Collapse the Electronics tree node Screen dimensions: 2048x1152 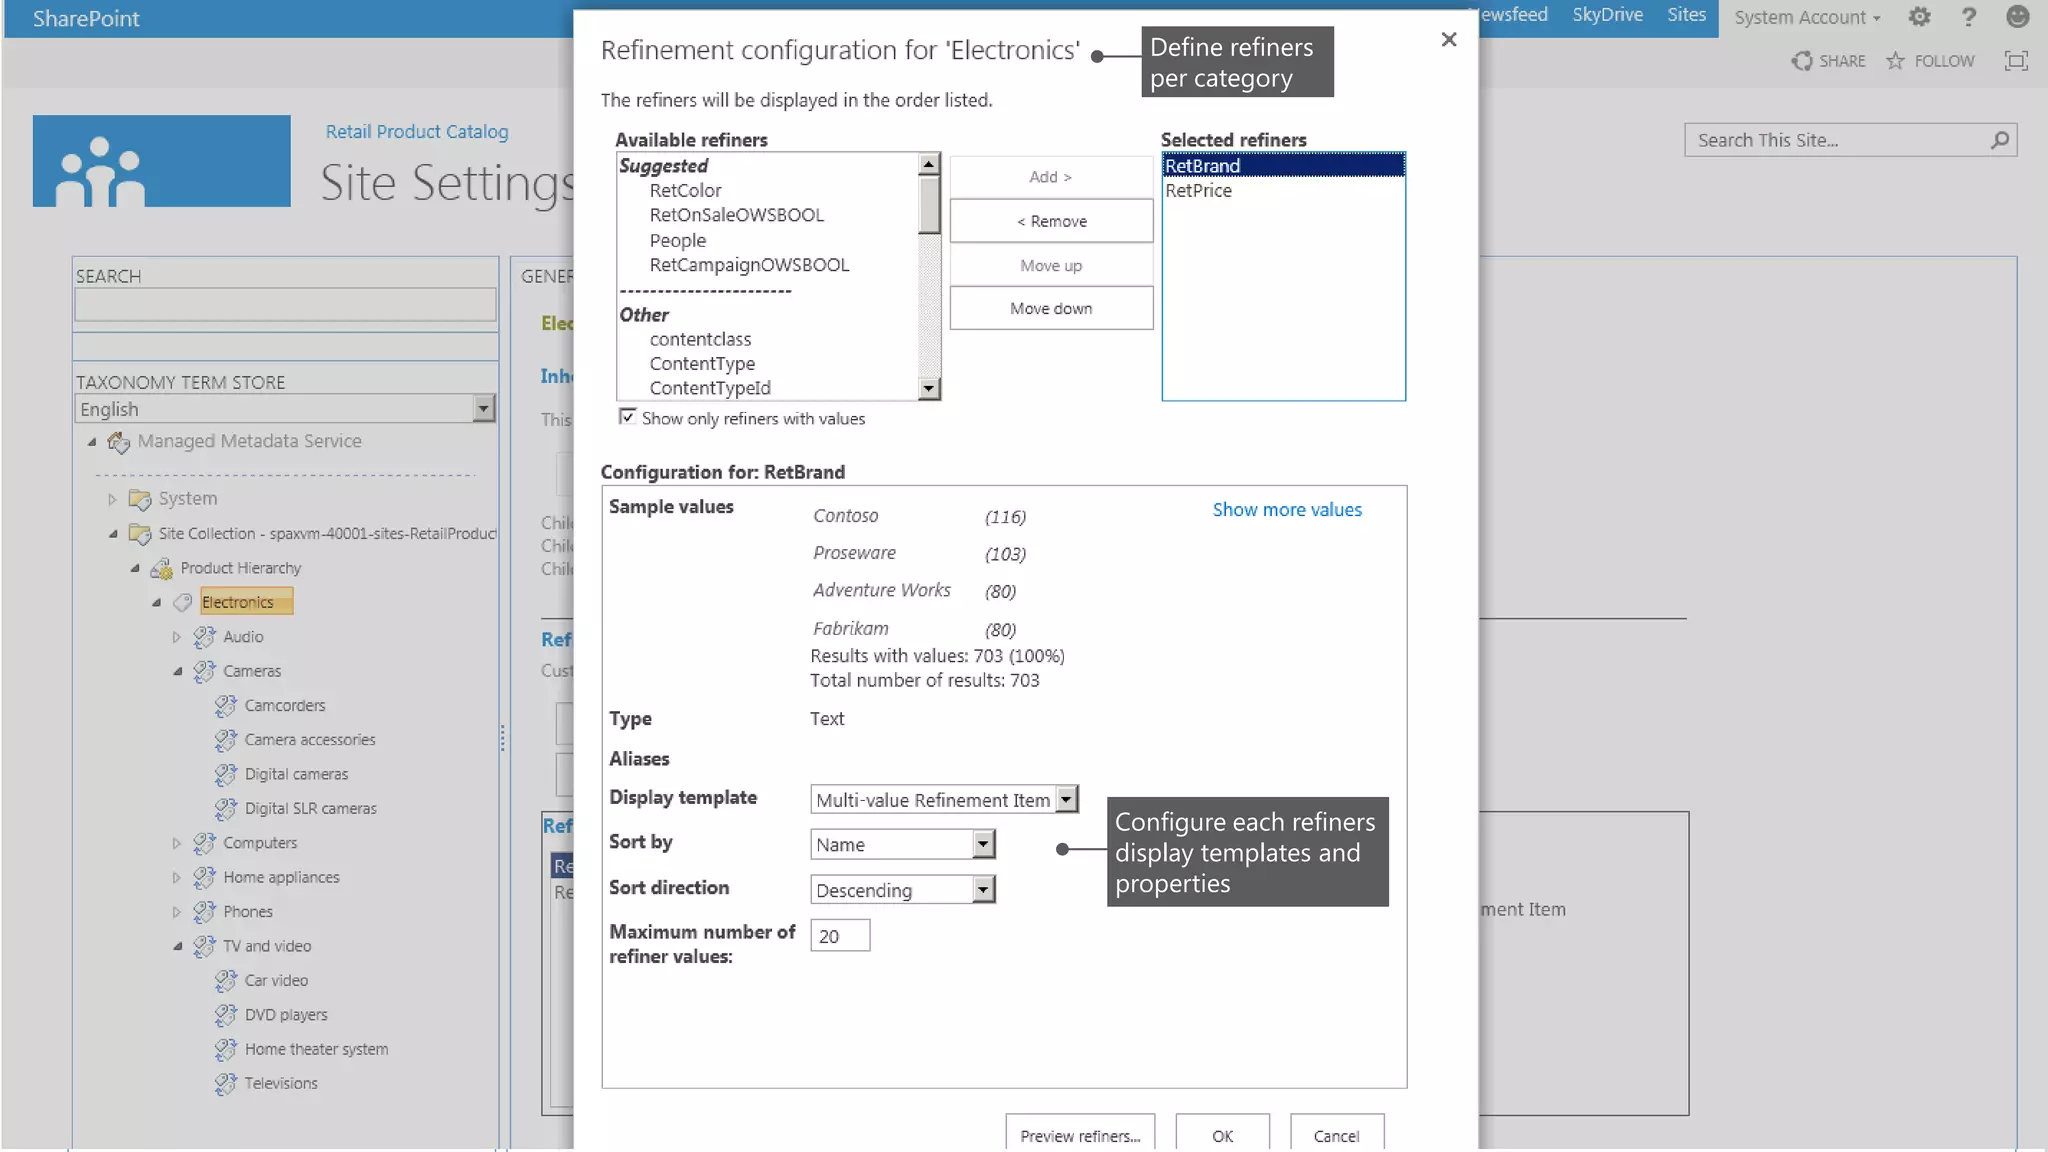(x=156, y=603)
